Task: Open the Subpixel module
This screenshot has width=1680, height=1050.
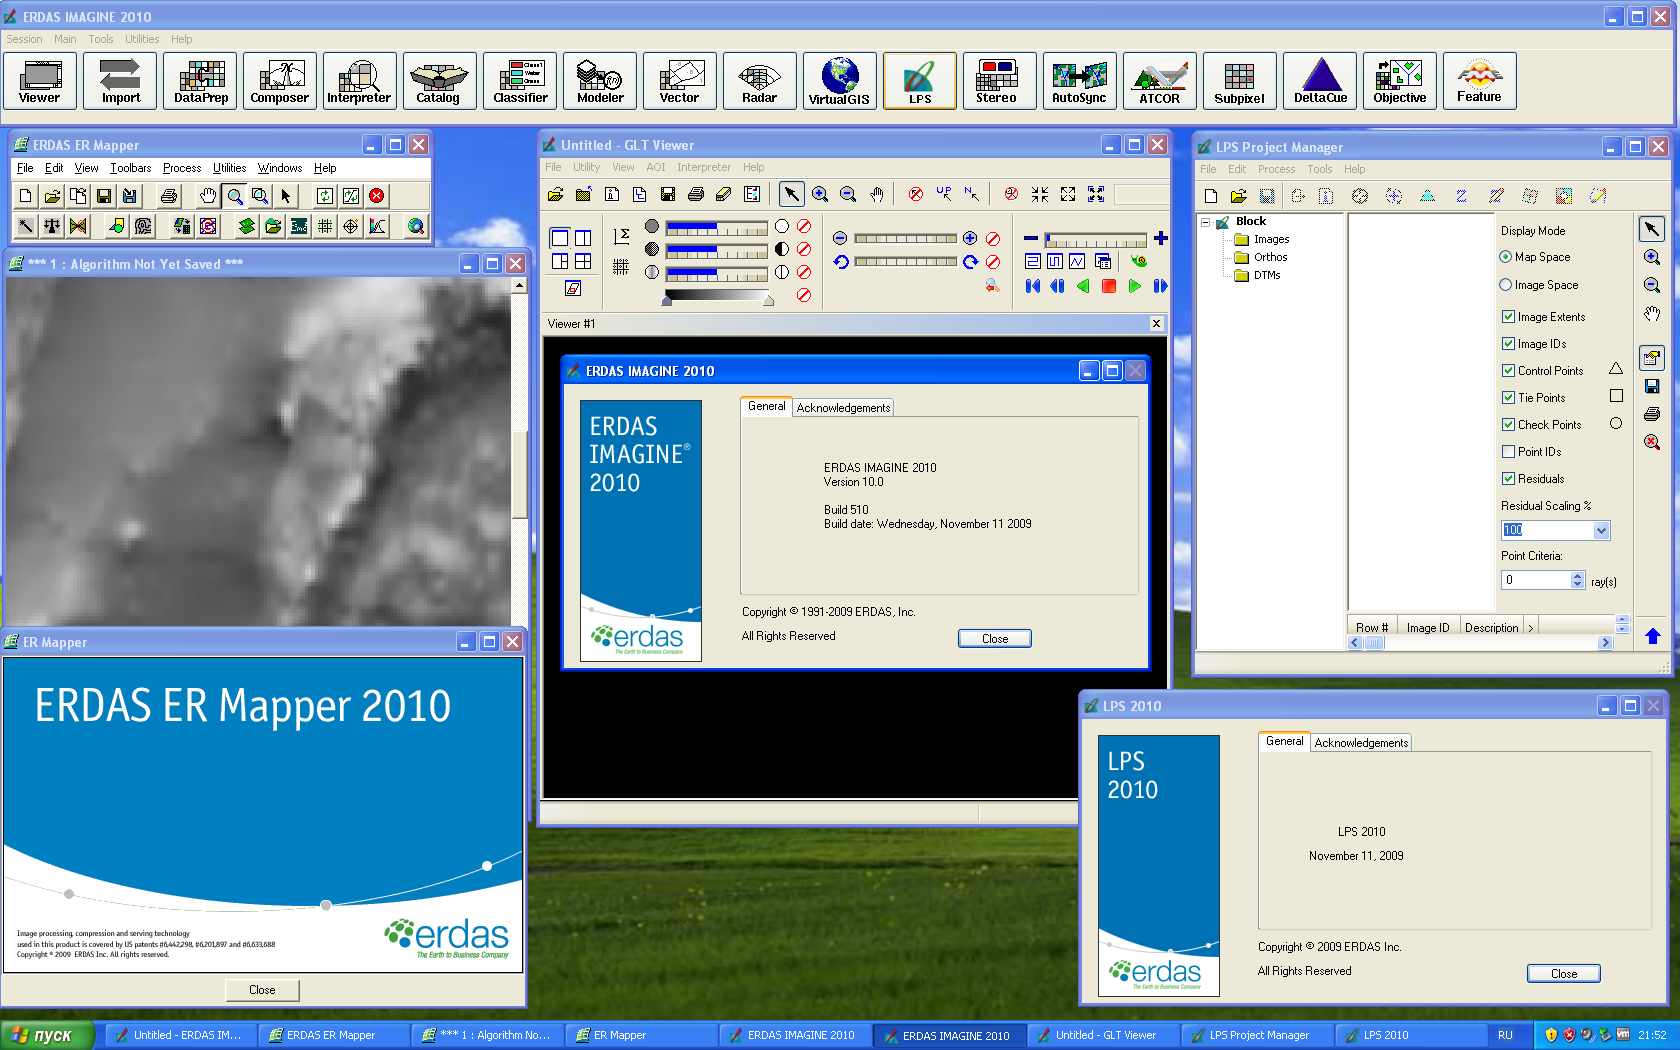Action: 1240,80
